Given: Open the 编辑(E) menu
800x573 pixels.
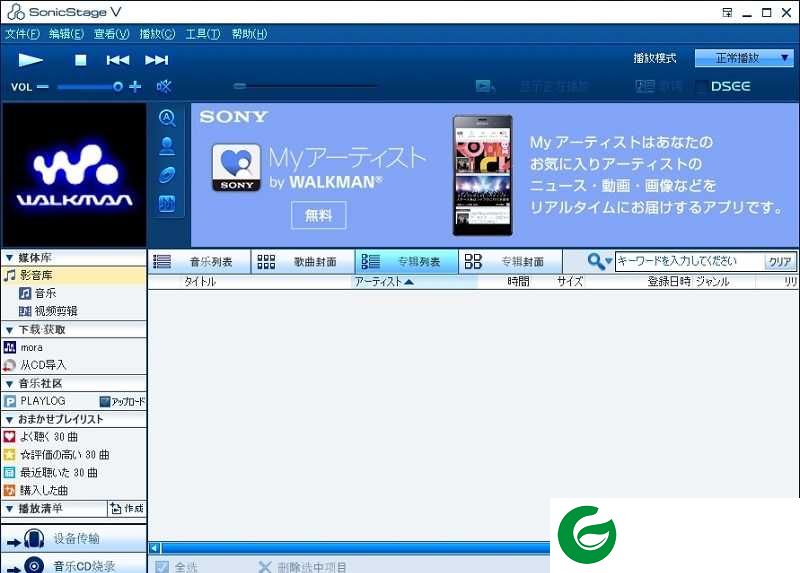Looking at the screenshot, I should point(66,34).
